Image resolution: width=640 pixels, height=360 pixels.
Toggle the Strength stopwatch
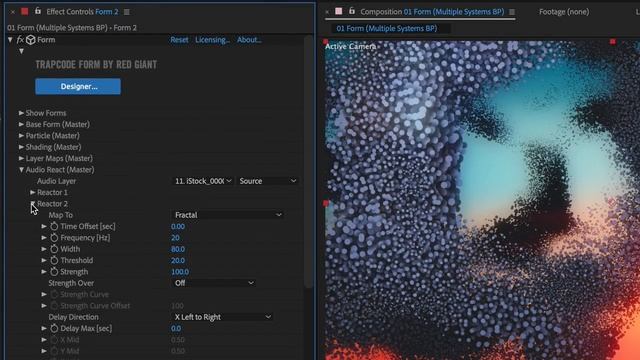[x=54, y=271]
